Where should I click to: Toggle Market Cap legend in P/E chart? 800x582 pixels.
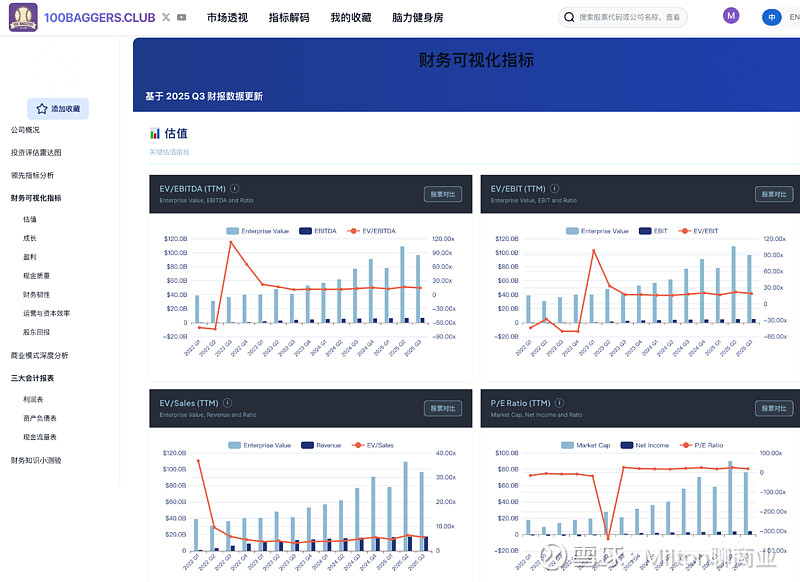(586, 445)
